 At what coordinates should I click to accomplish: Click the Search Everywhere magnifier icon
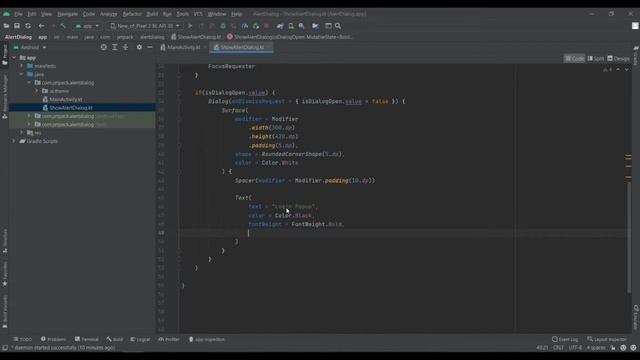tap(338, 26)
